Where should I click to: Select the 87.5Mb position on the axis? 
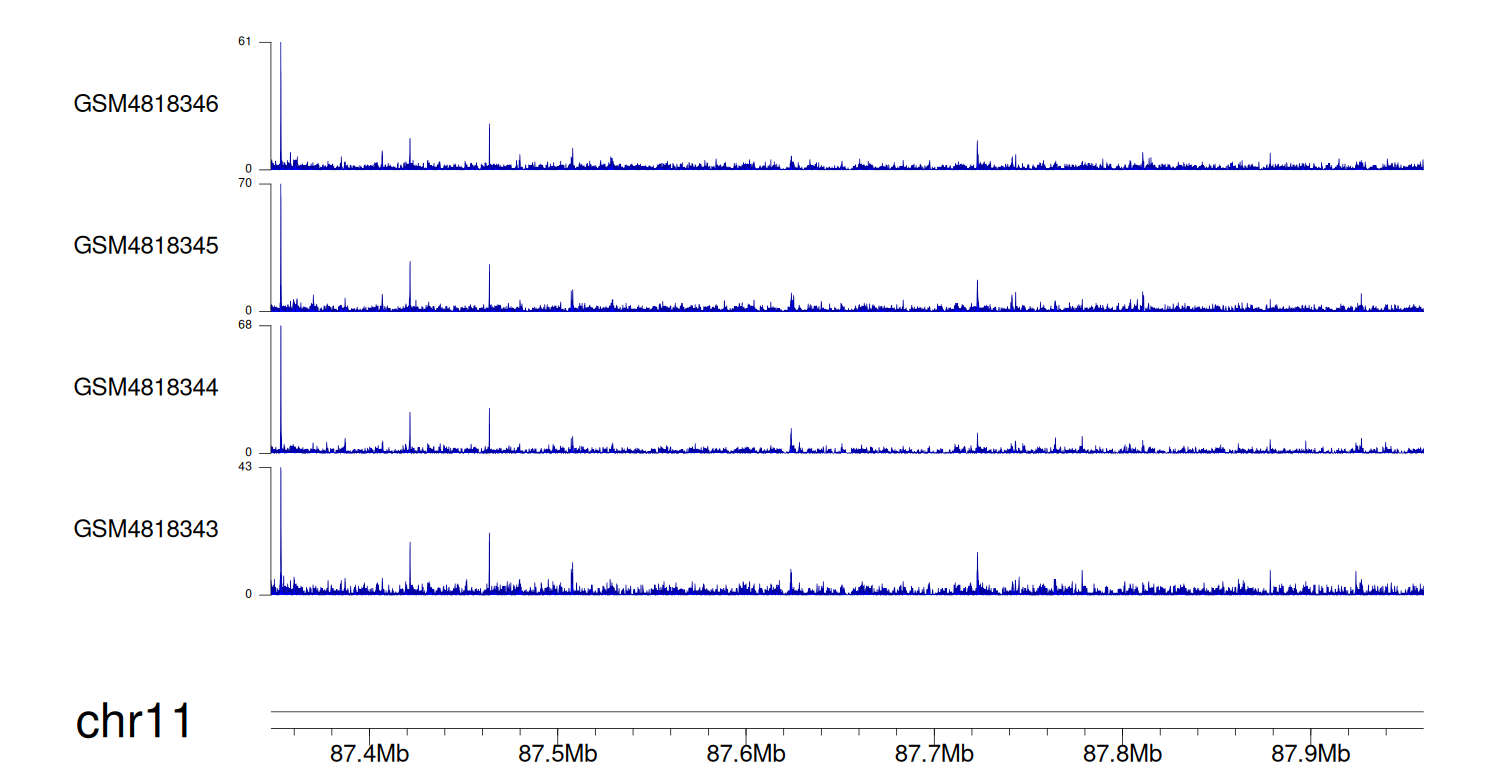[557, 753]
